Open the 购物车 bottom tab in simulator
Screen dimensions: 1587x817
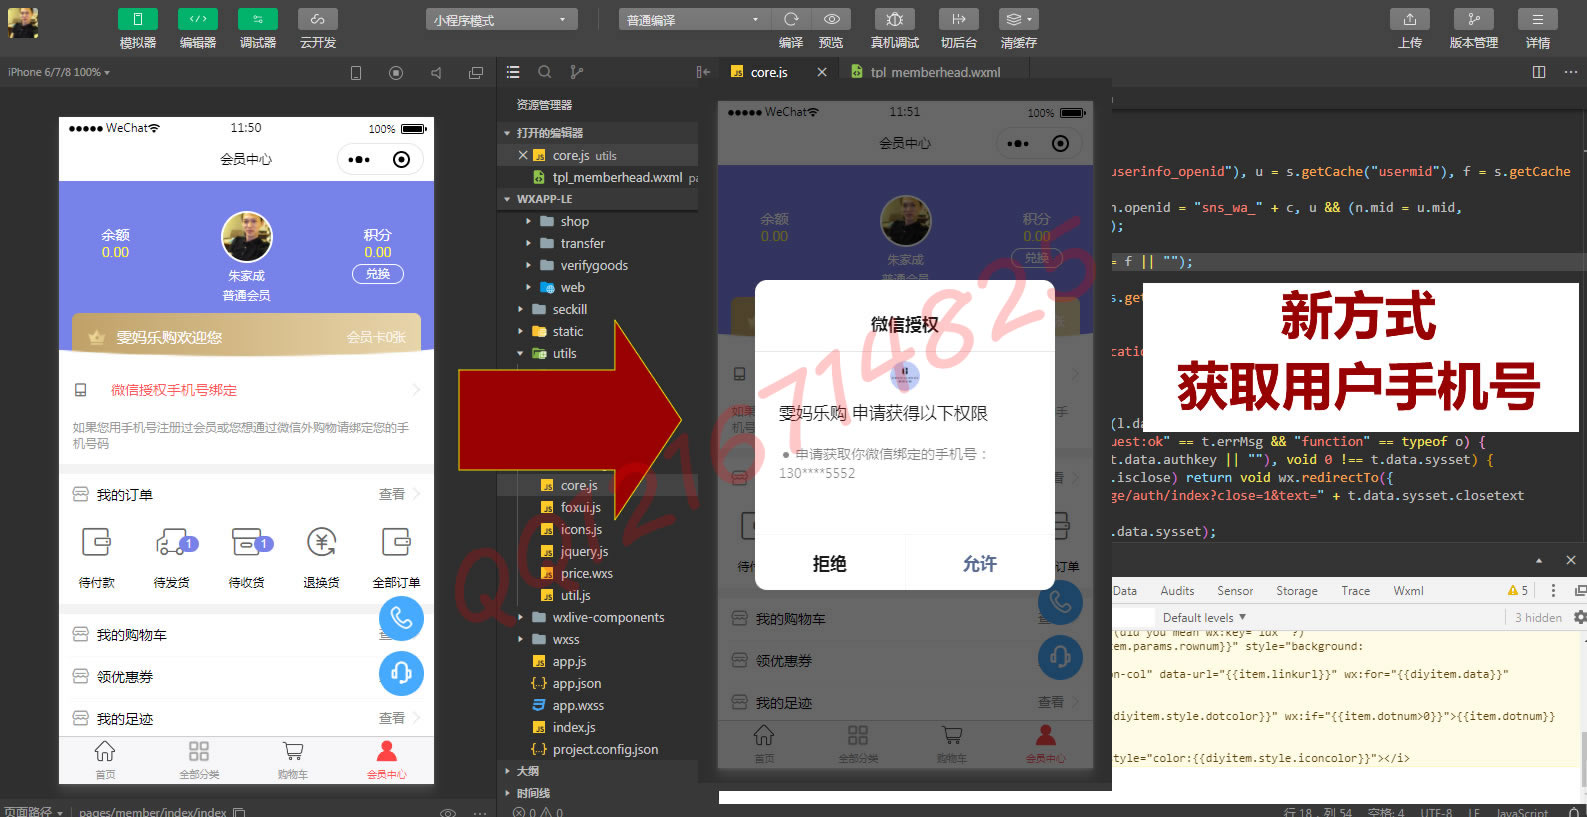click(292, 760)
